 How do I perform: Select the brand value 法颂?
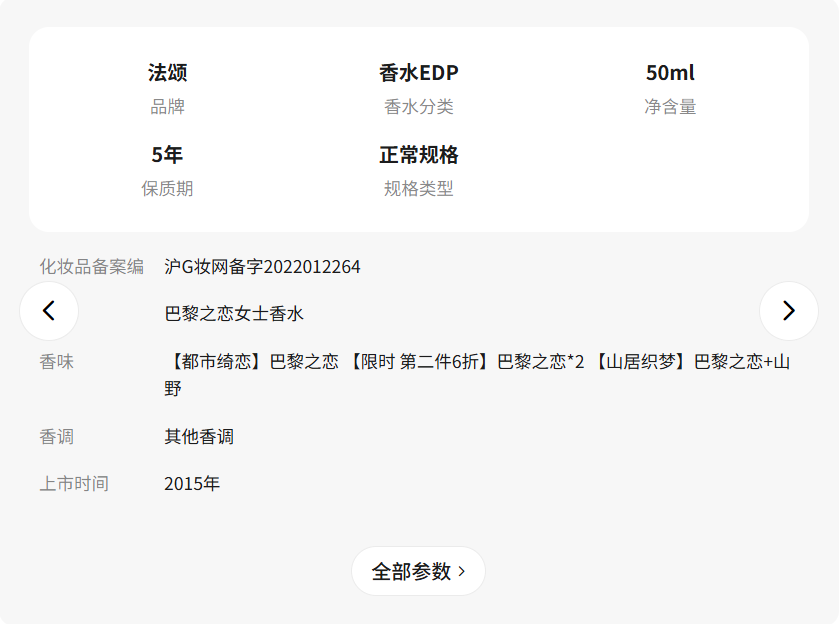[x=167, y=73]
